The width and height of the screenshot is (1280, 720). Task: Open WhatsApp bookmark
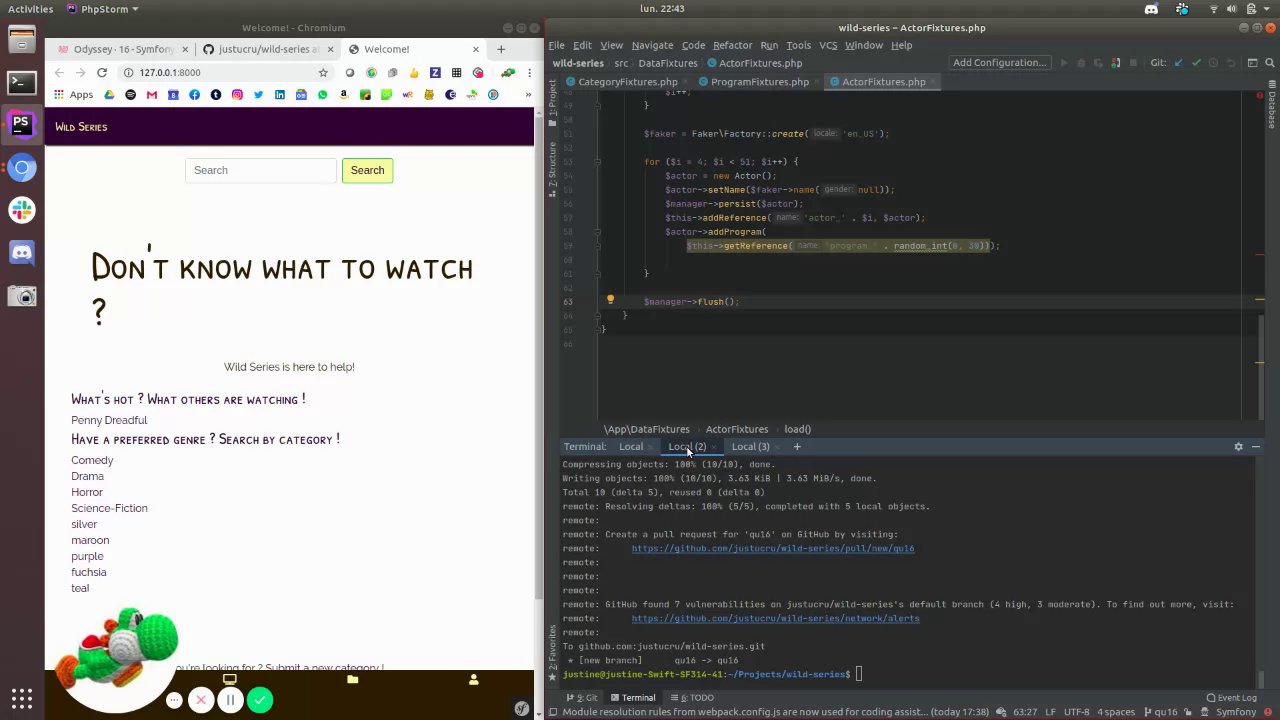(x=322, y=95)
